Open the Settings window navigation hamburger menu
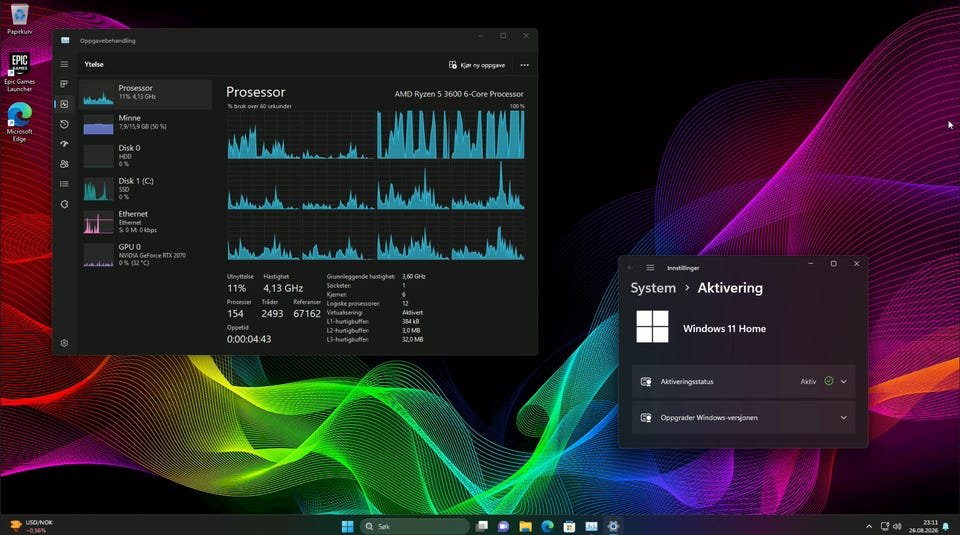Viewport: 960px width, 535px height. click(x=650, y=268)
